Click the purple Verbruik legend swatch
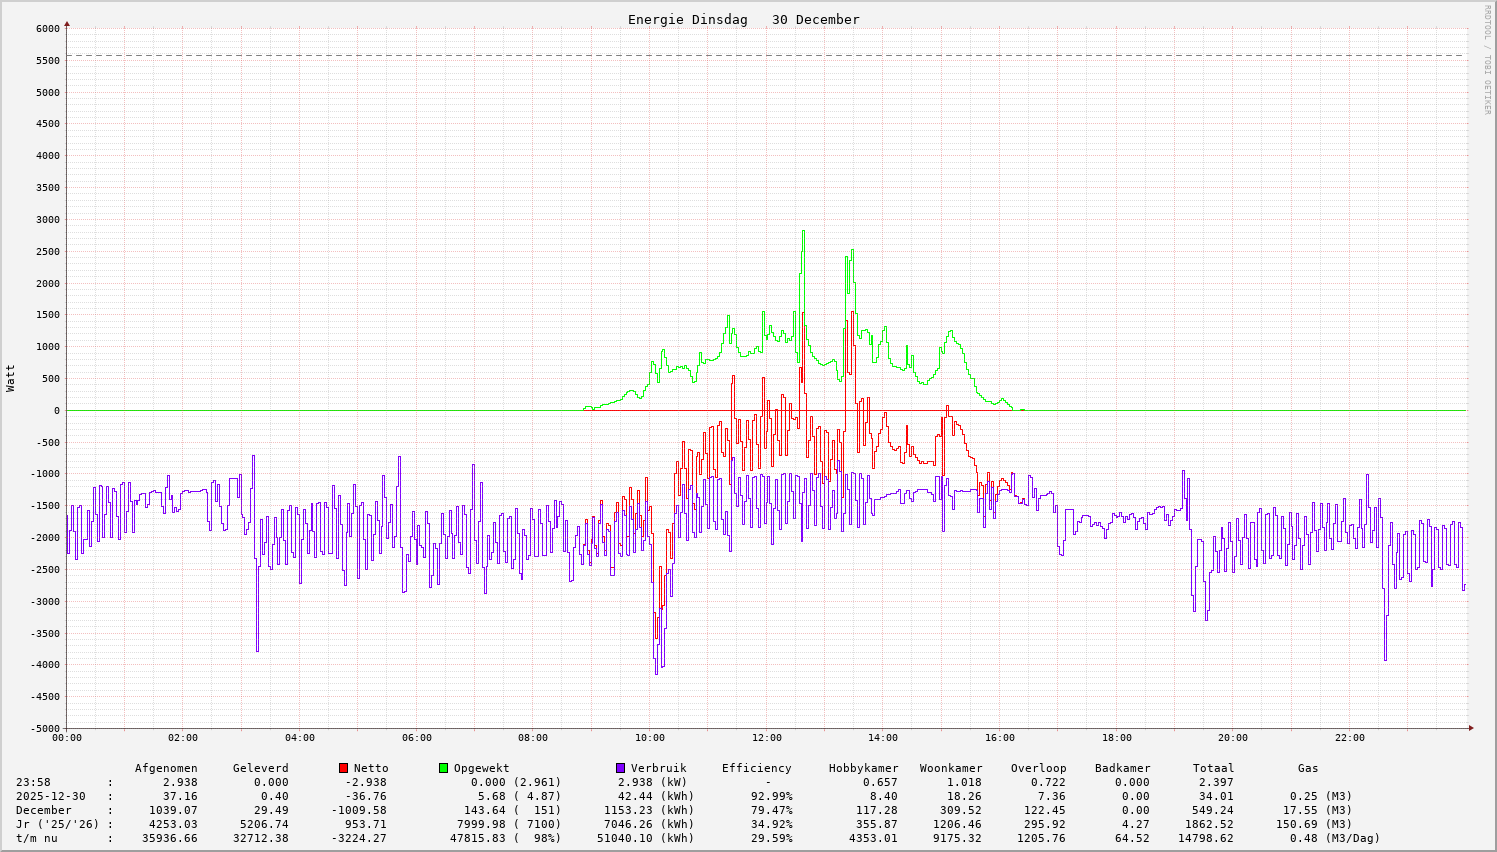 click(x=620, y=768)
